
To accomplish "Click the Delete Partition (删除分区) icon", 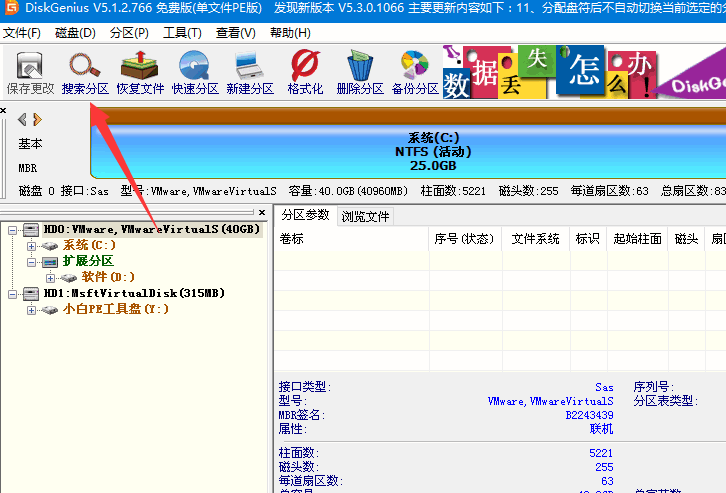I will coord(360,73).
